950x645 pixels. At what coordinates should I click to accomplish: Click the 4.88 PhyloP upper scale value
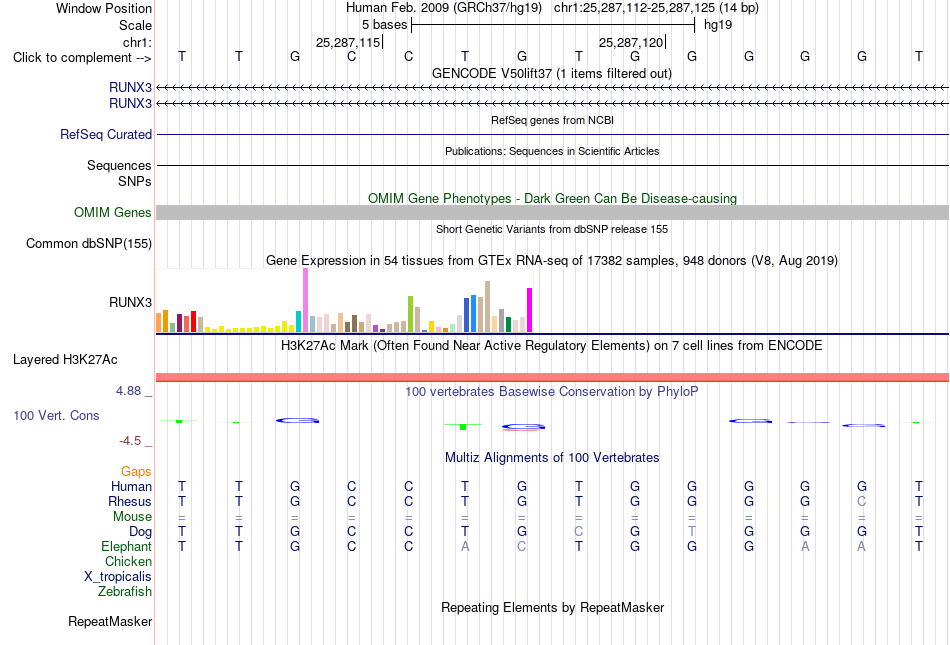tap(128, 391)
